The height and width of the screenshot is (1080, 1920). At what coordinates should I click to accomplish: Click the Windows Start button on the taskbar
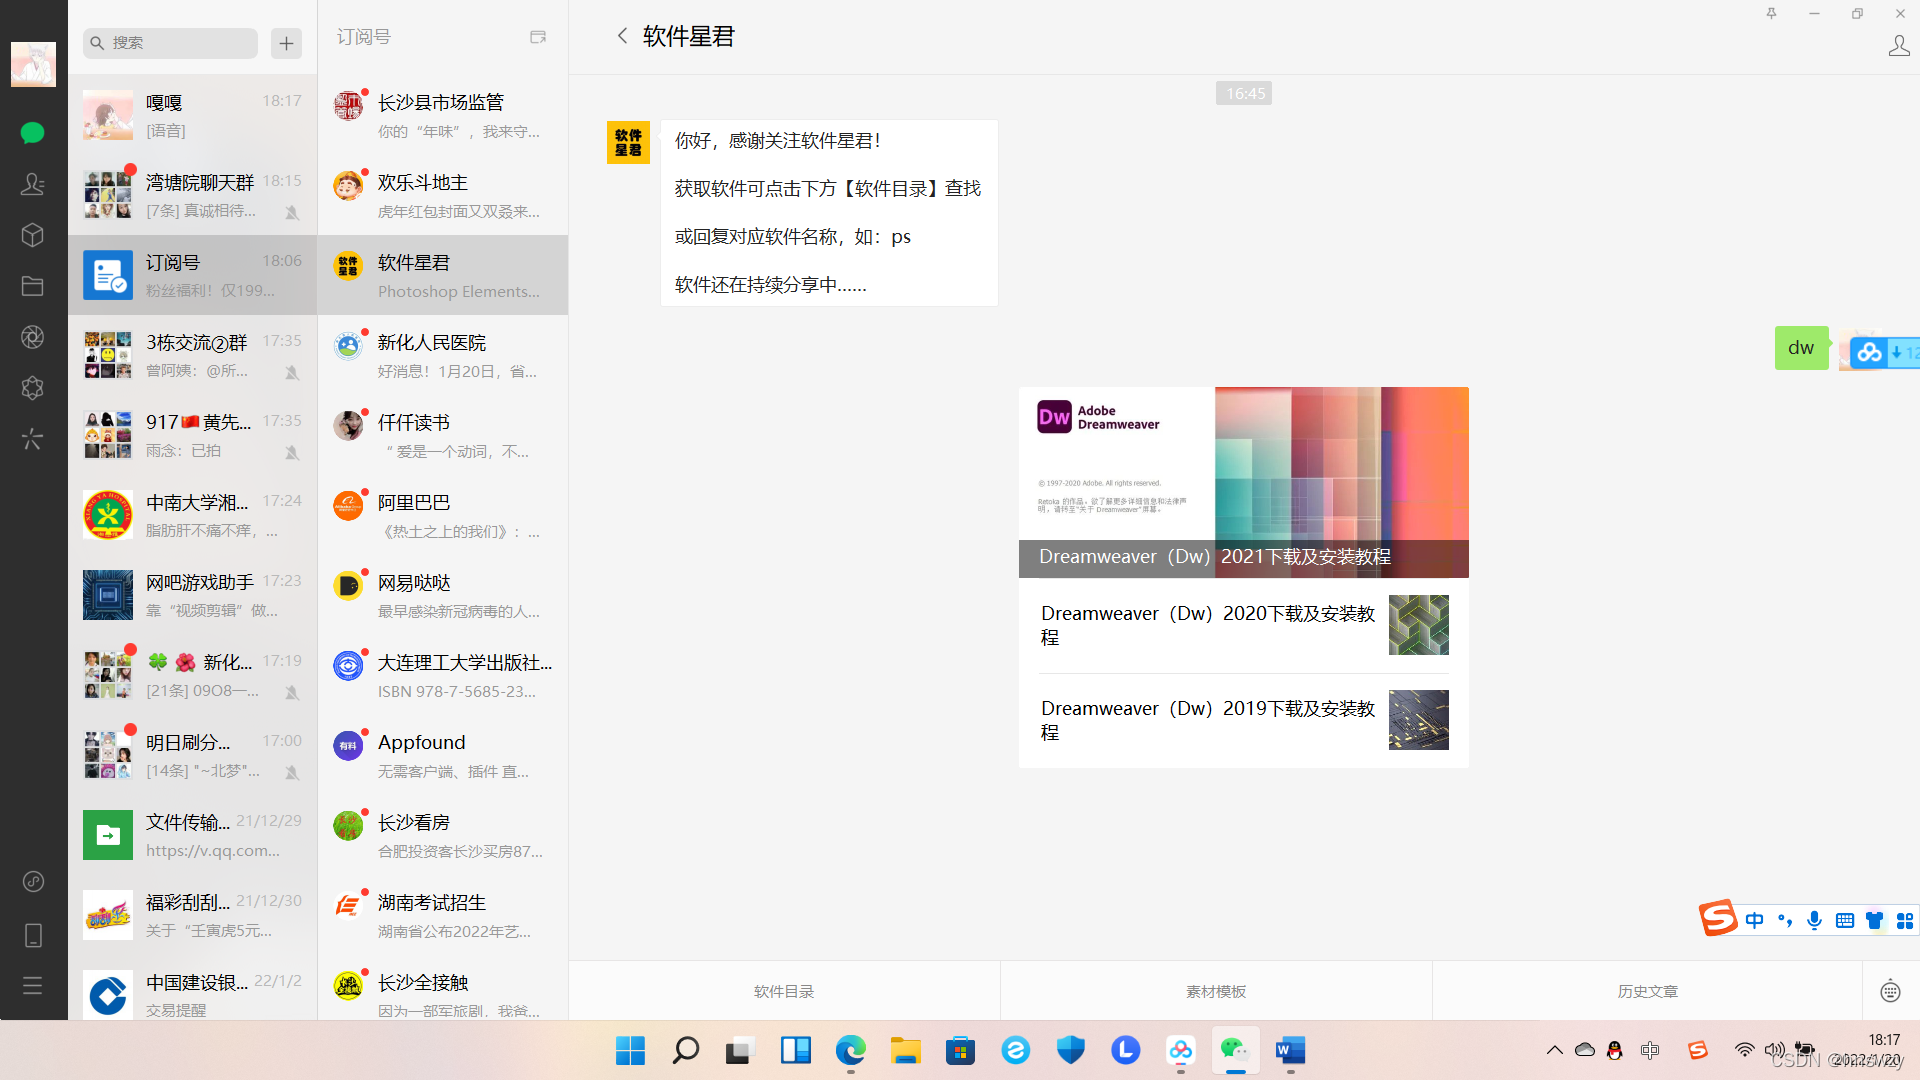630,1050
